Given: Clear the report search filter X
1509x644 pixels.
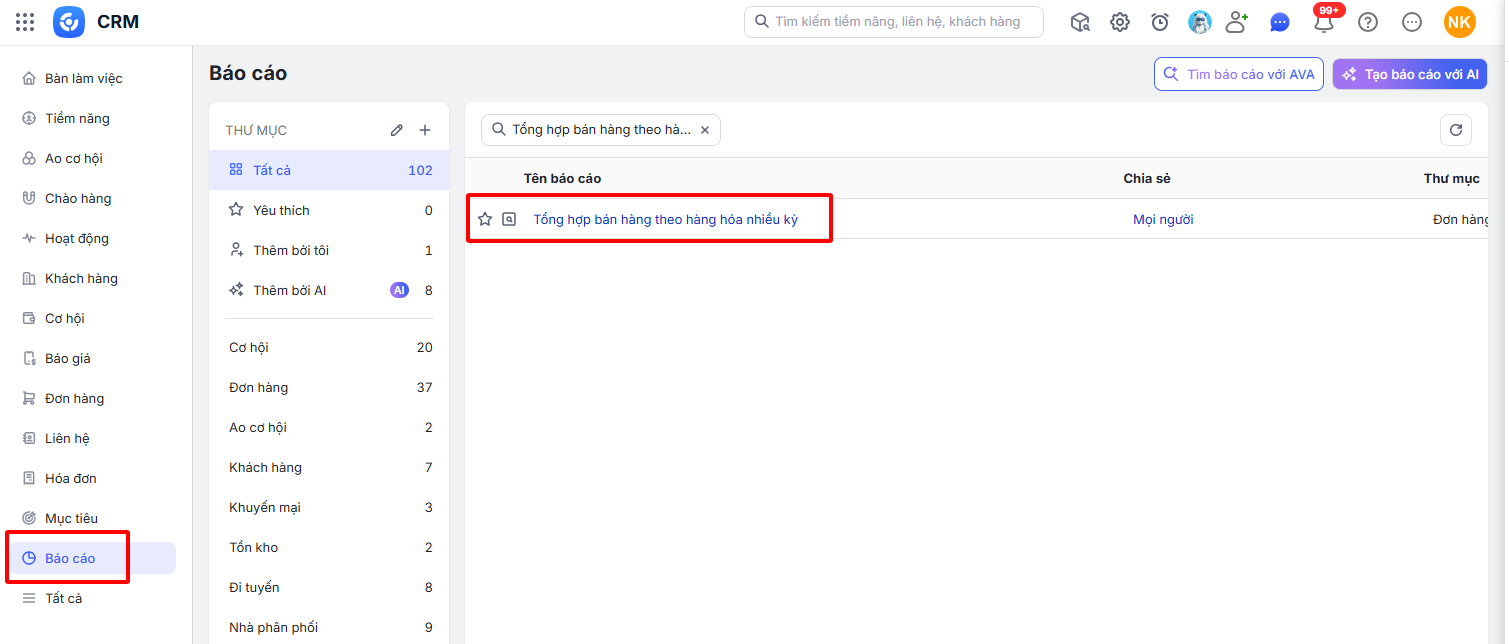Looking at the screenshot, I should [x=705, y=130].
